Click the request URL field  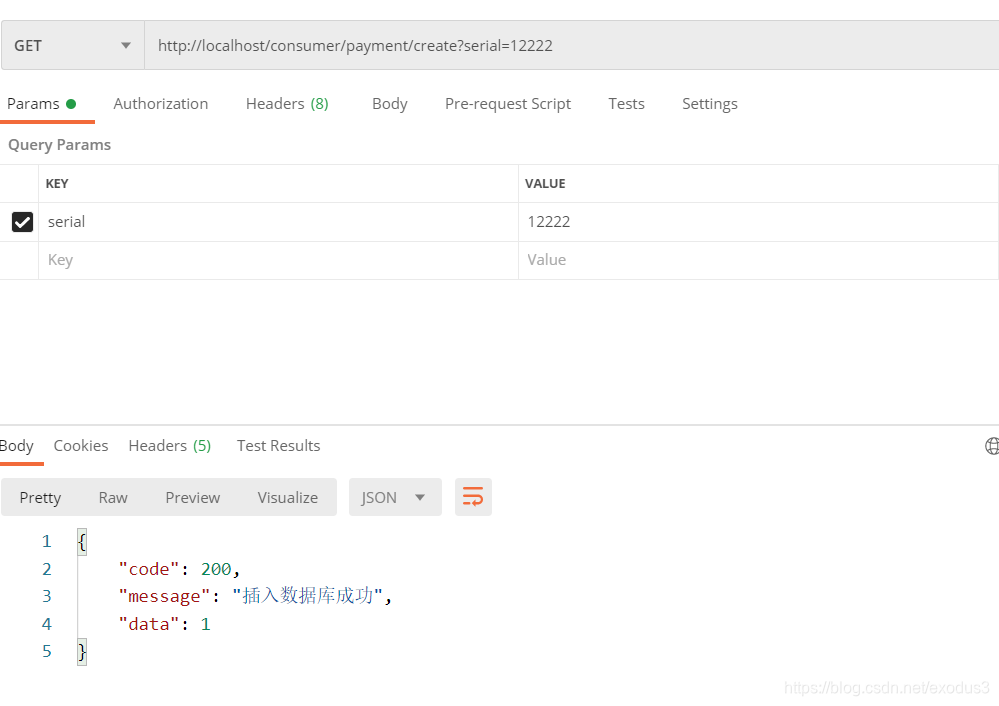click(571, 45)
